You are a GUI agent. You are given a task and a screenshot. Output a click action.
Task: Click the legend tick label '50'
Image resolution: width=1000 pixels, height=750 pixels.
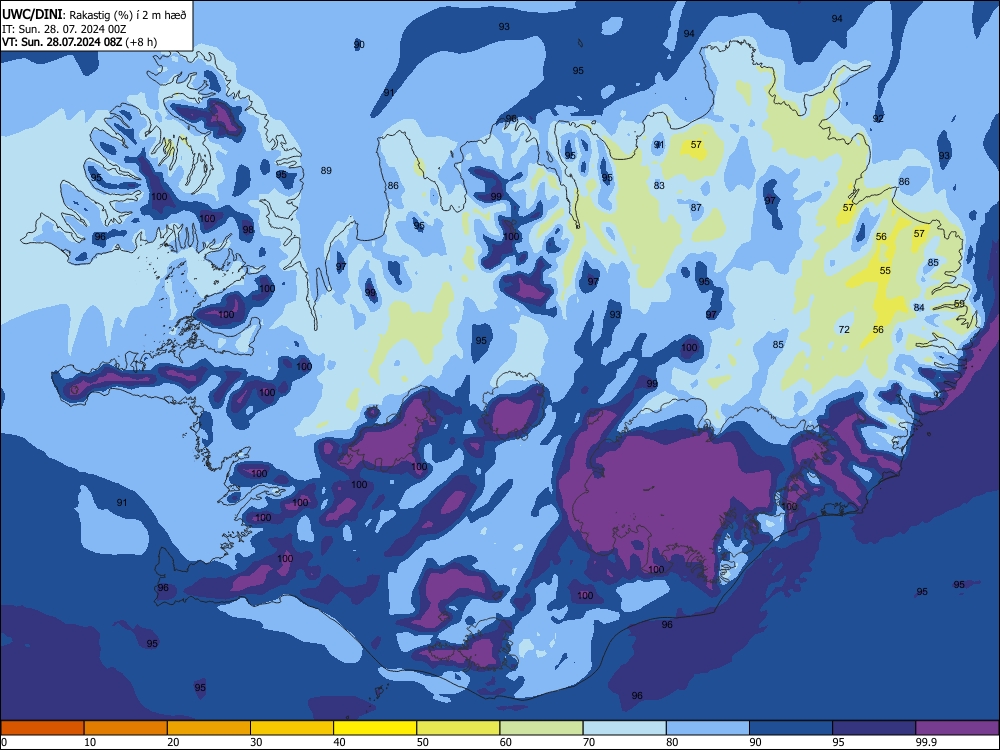click(x=423, y=742)
